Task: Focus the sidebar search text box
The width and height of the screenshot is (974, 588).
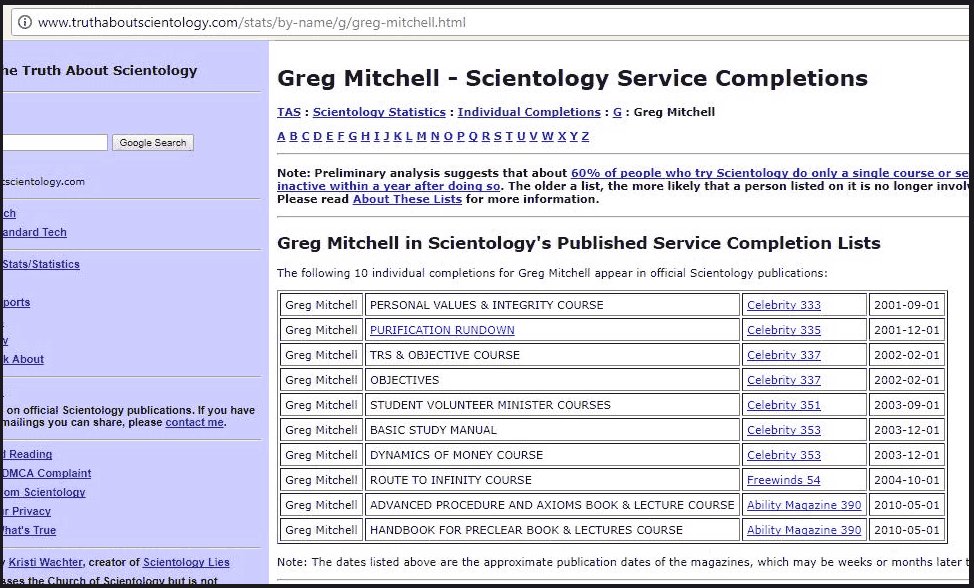Action: pyautogui.click(x=55, y=143)
